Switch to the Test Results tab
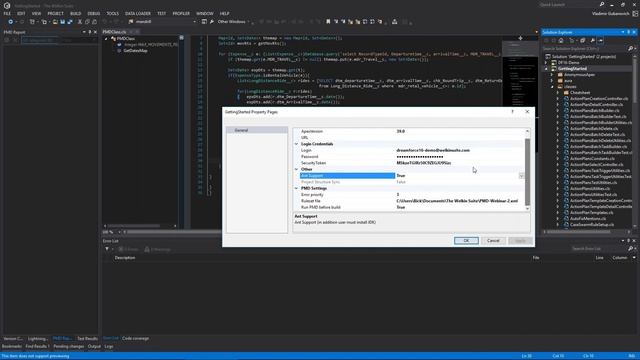The height and width of the screenshot is (360, 640). (x=87, y=338)
